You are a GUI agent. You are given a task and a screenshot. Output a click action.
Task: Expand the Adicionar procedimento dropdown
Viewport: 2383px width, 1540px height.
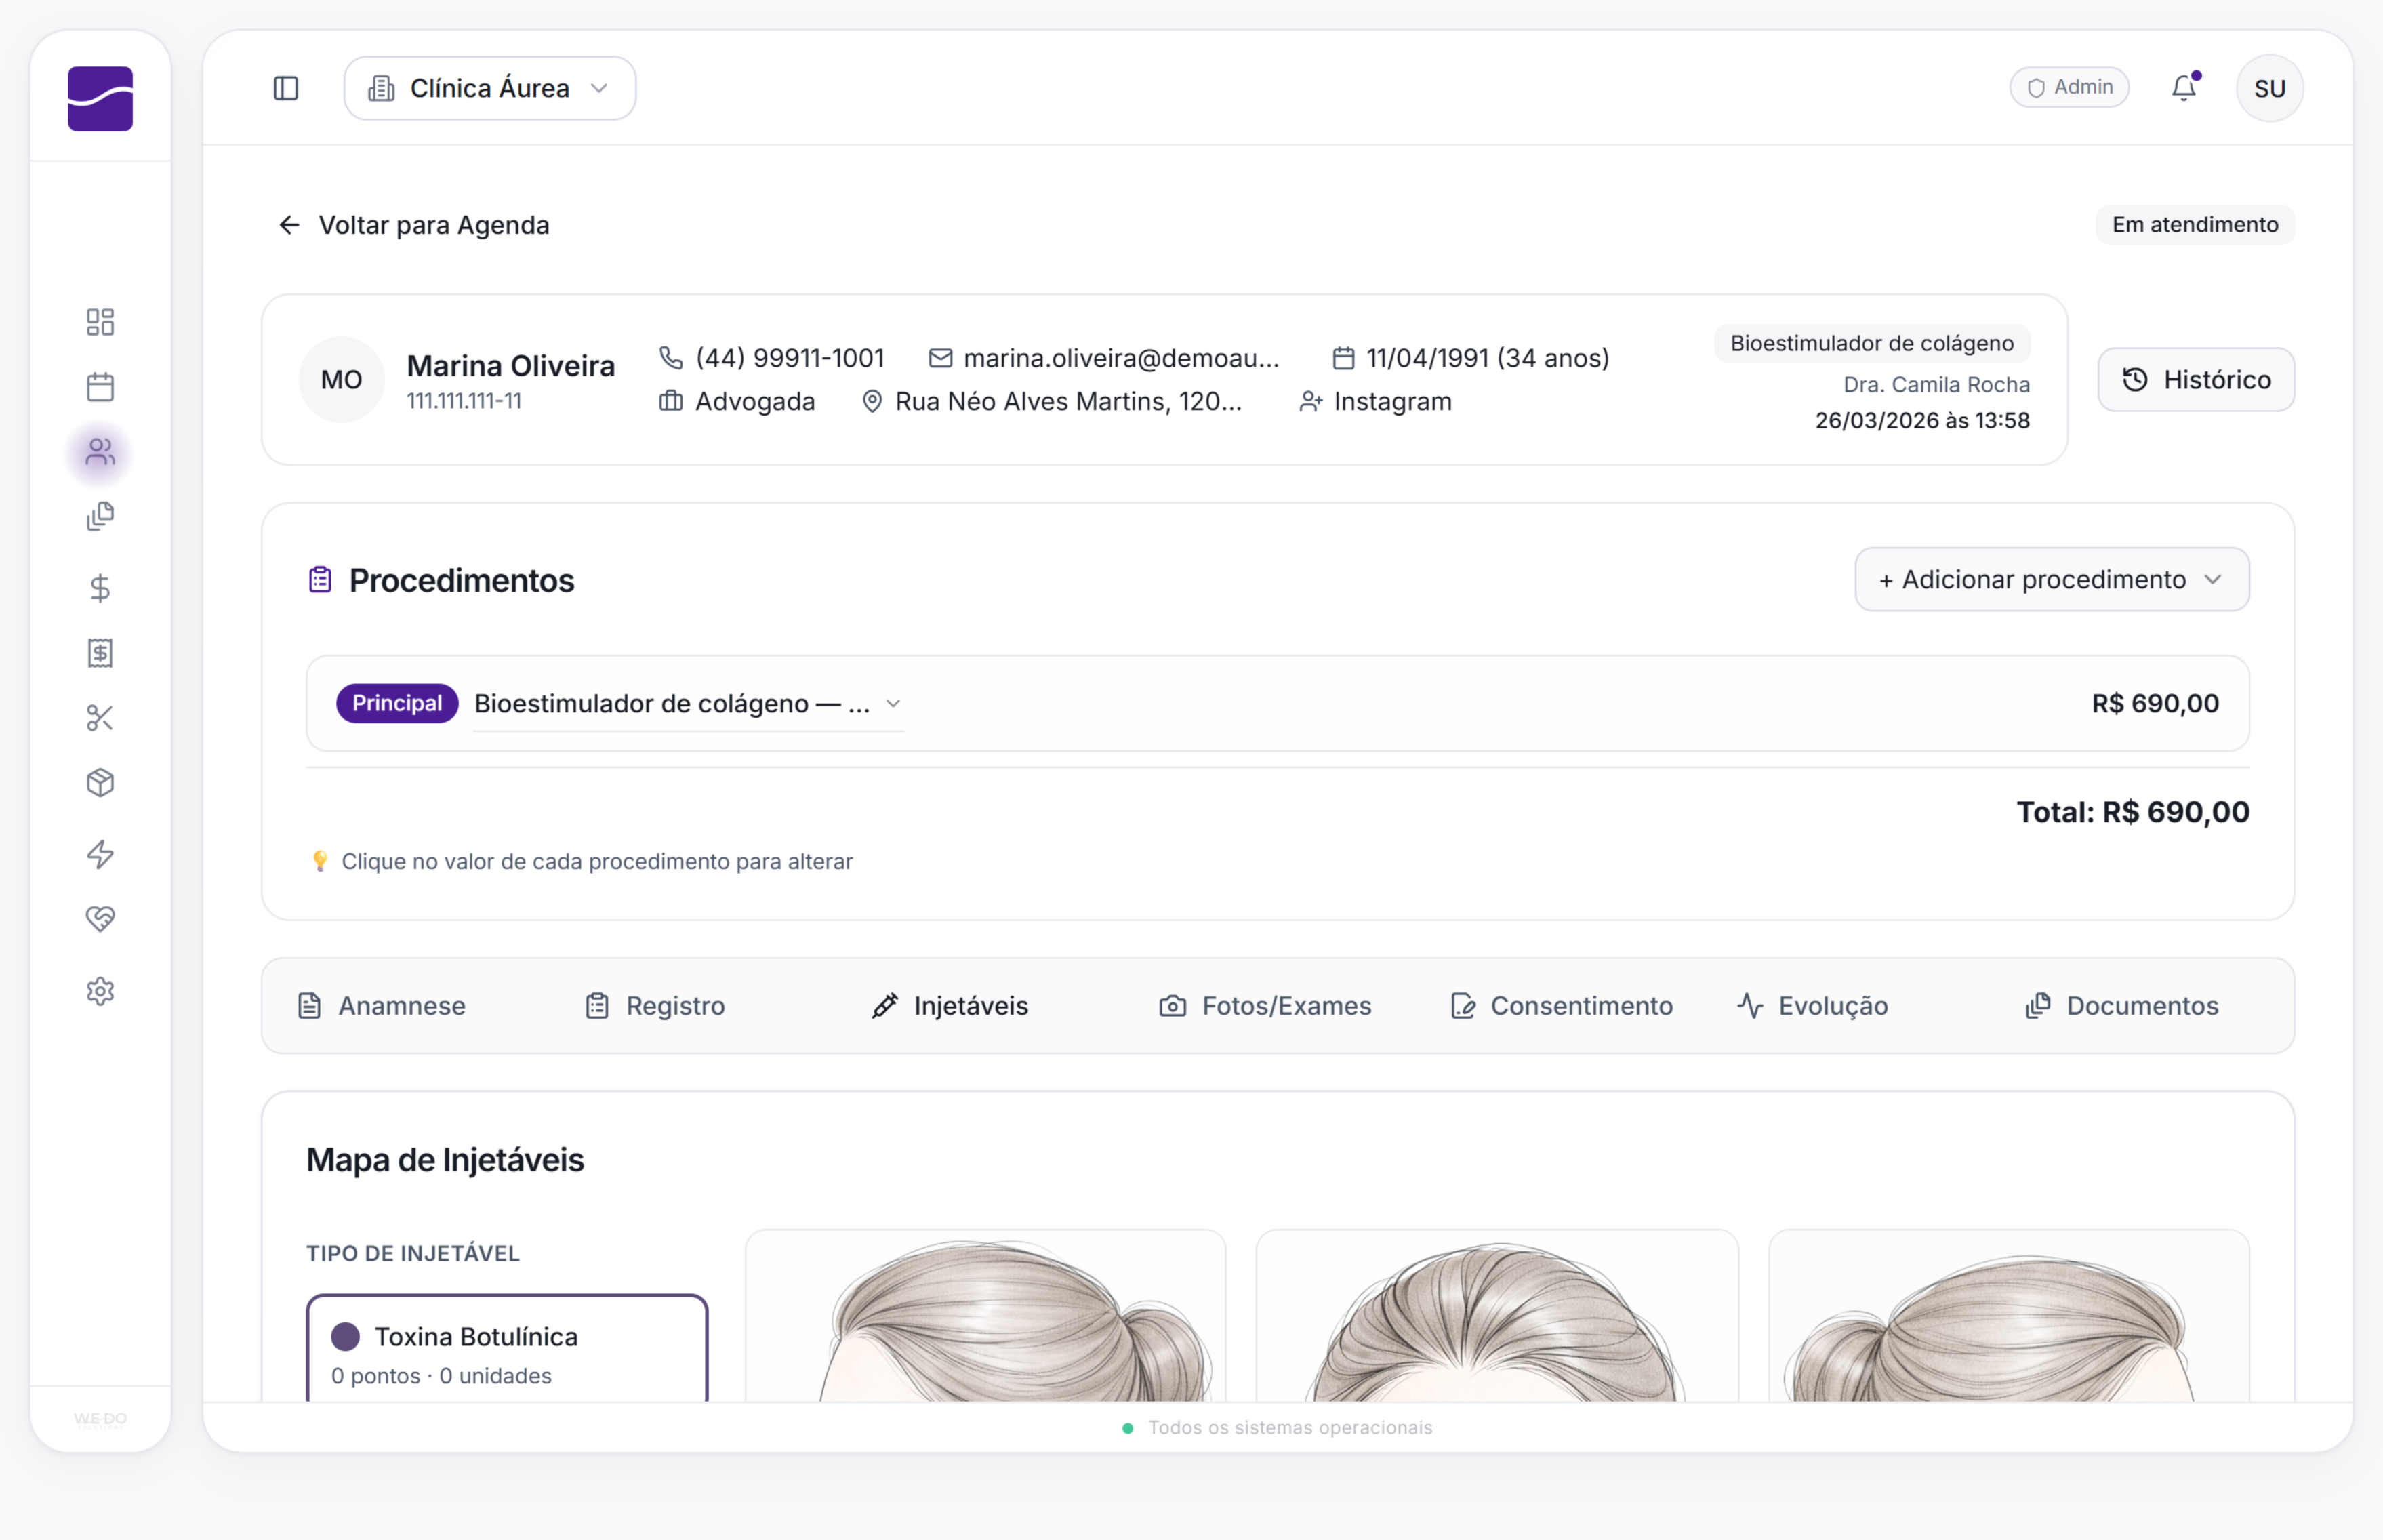tap(2052, 579)
